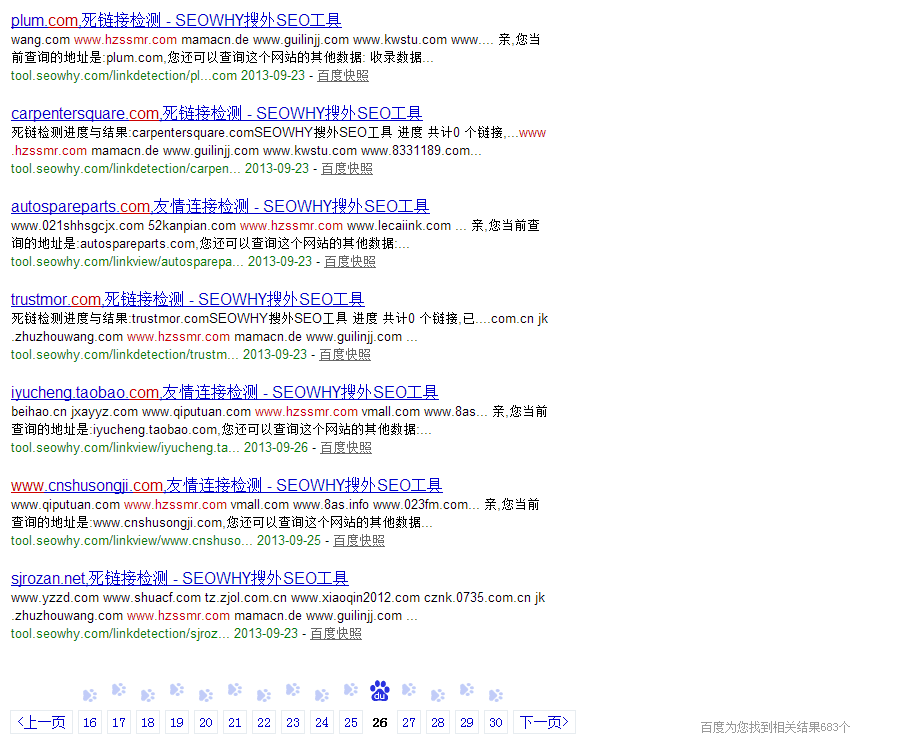Jump to results page 25
Image resolution: width=920 pixels, height=756 pixels.
click(x=351, y=722)
